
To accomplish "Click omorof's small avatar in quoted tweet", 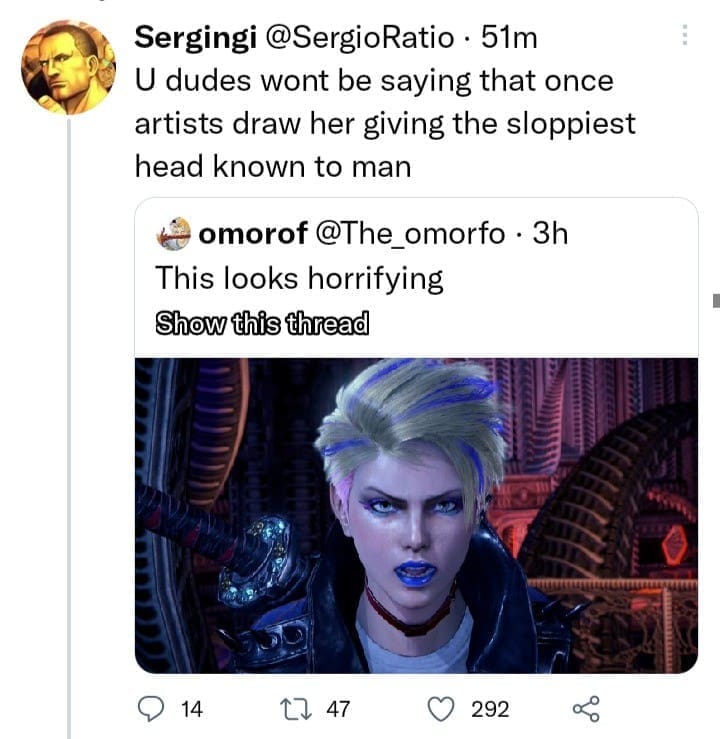I will [175, 234].
